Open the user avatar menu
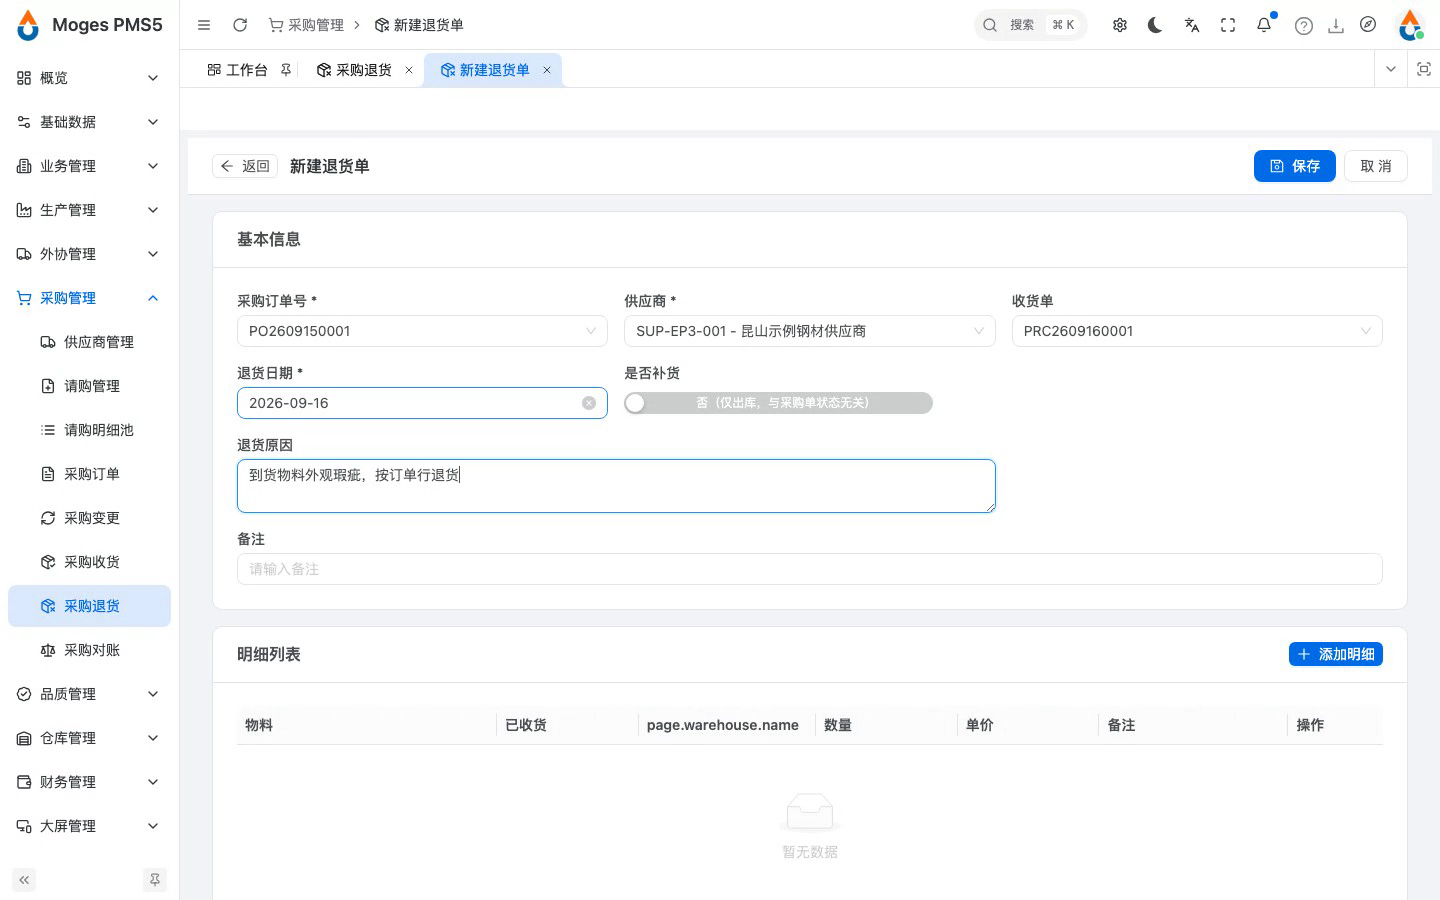This screenshot has width=1440, height=900. pos(1410,25)
